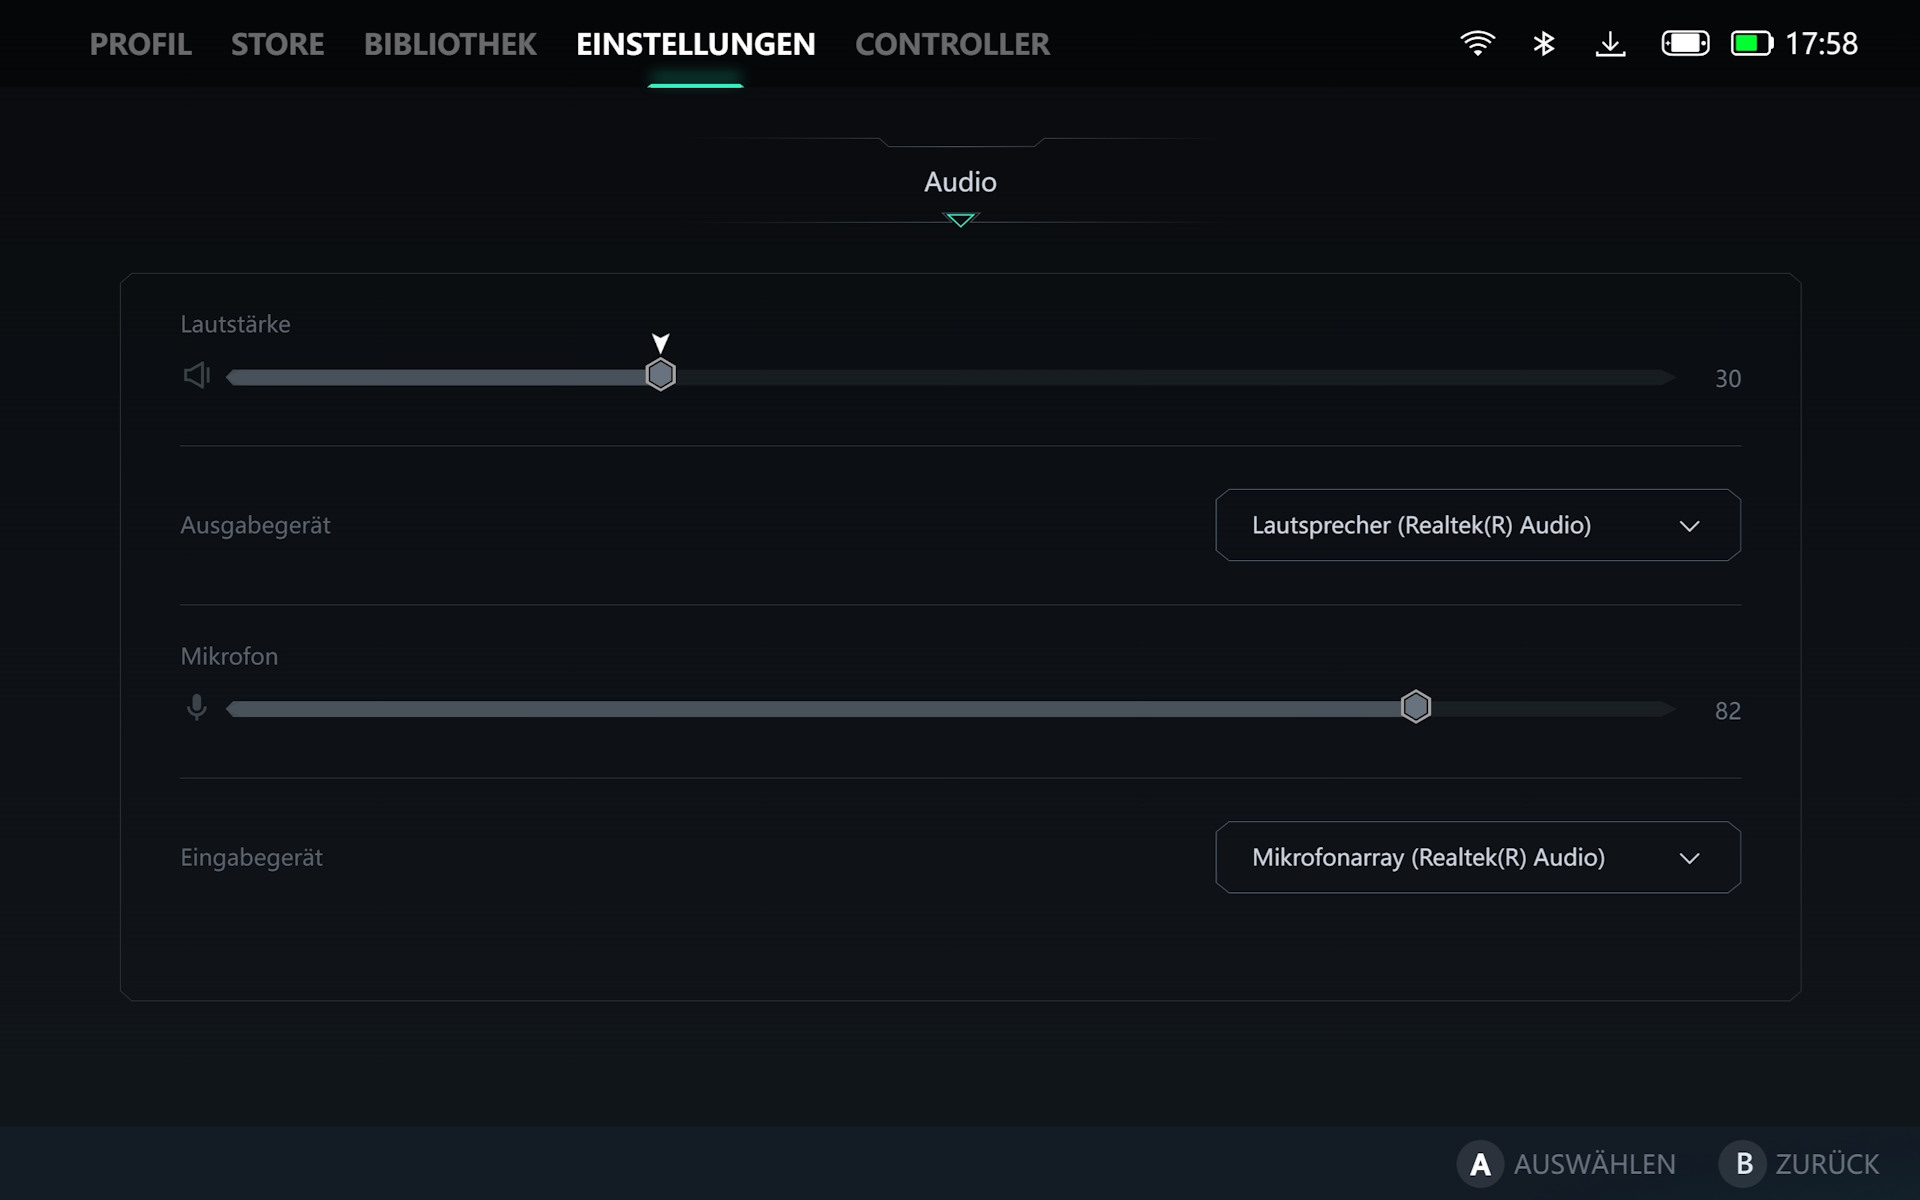This screenshot has width=1920, height=1200.
Task: Click the green device battery icon
Action: click(1751, 43)
